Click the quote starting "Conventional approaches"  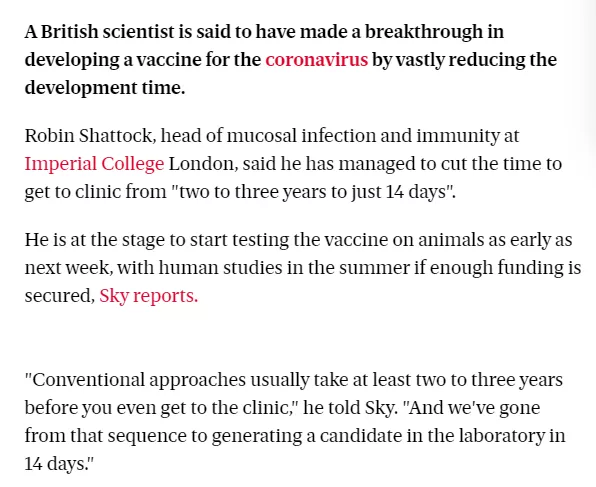click(x=295, y=422)
